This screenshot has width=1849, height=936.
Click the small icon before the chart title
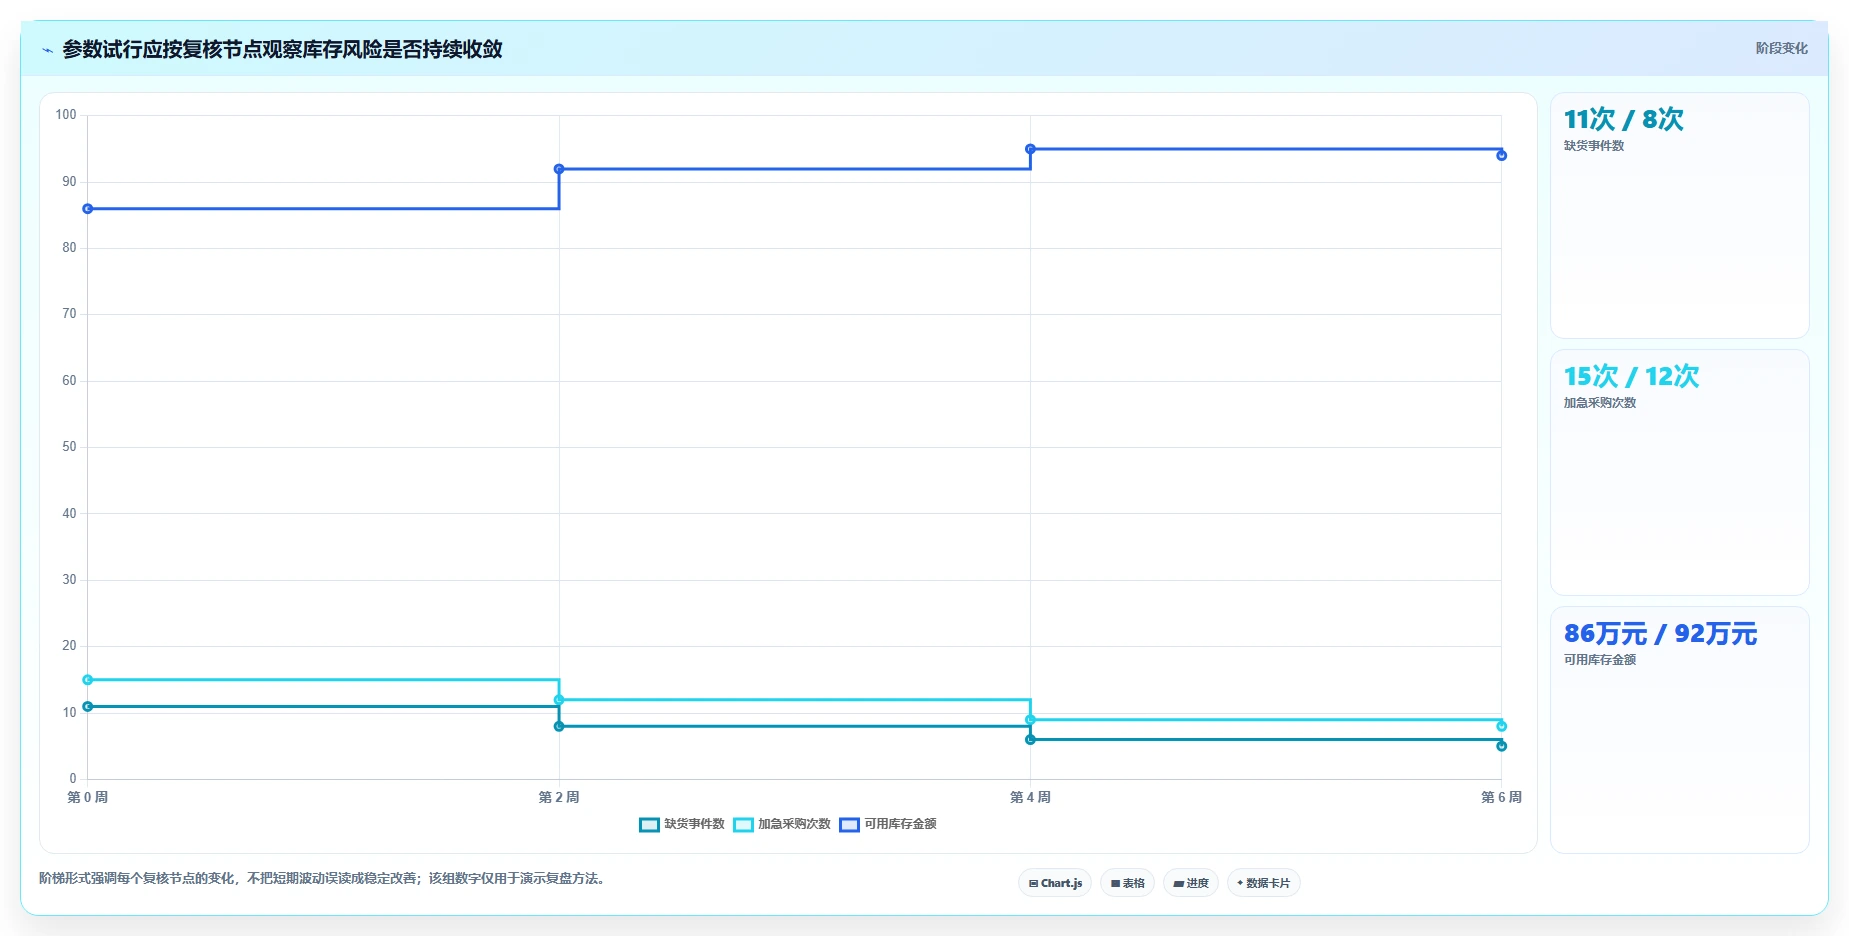[47, 50]
